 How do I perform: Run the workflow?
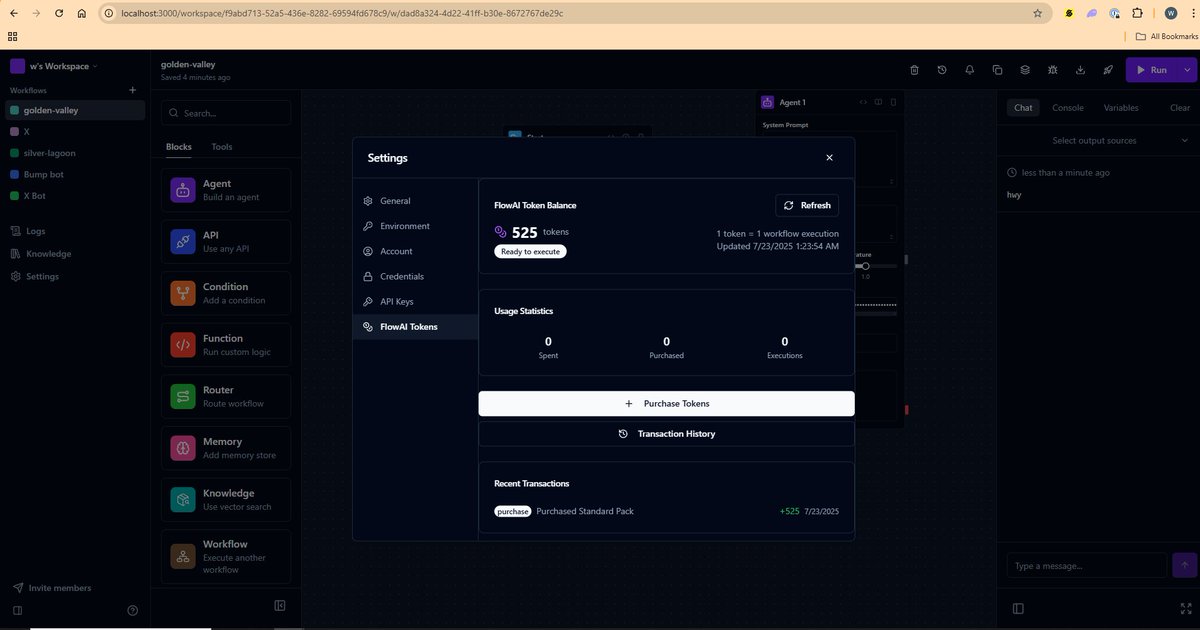pyautogui.click(x=1151, y=70)
